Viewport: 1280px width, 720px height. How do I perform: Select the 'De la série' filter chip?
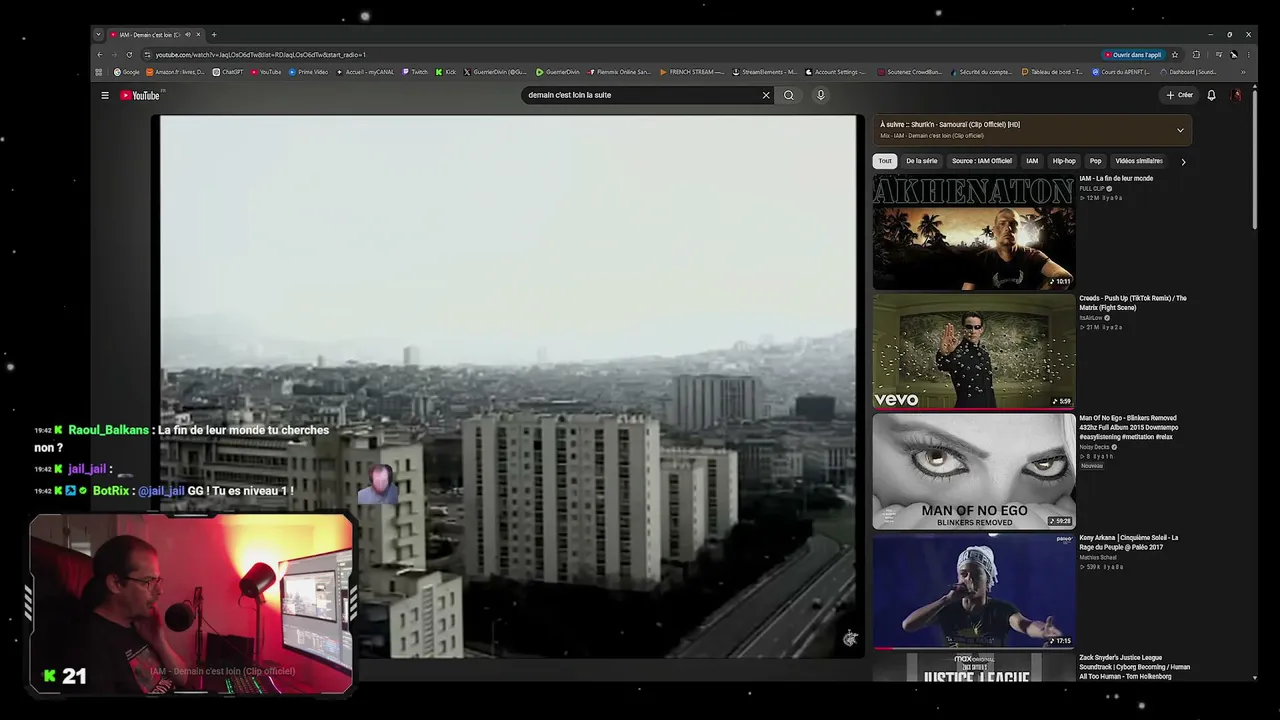(x=922, y=161)
